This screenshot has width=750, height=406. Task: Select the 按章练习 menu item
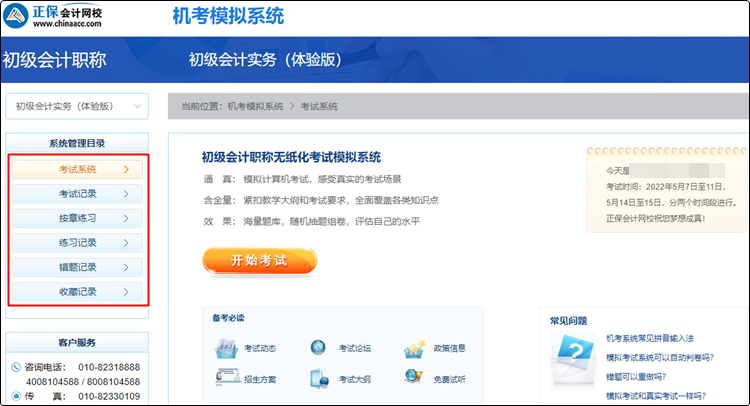coord(77,218)
